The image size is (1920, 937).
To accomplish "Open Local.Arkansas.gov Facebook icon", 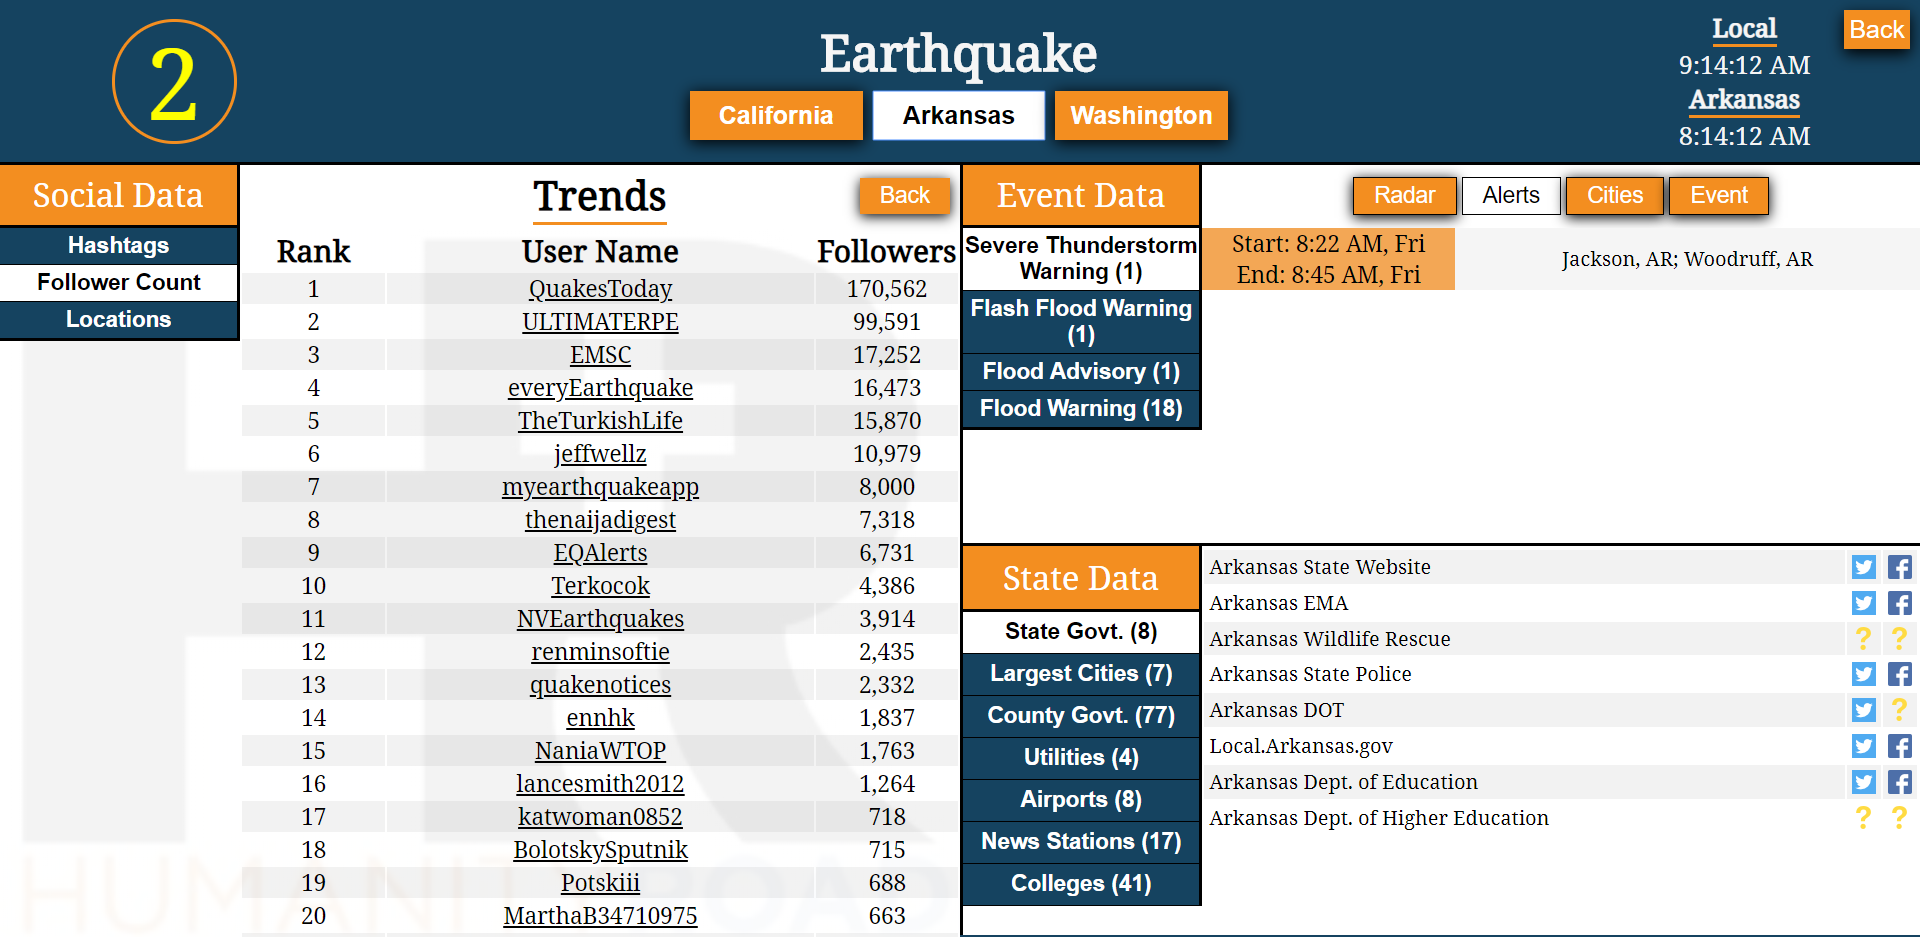I will (x=1899, y=746).
